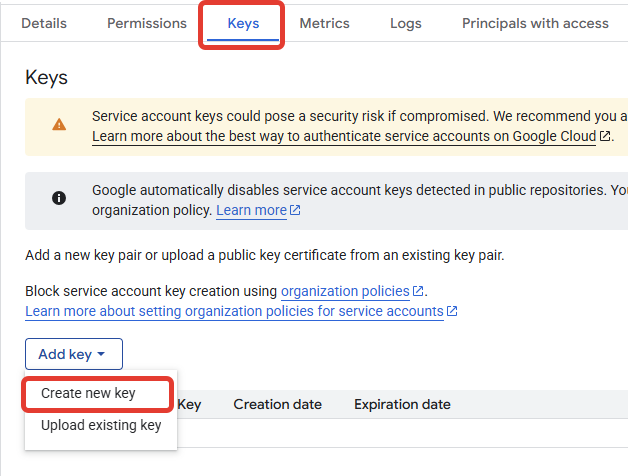Switch to the Details tab
The height and width of the screenshot is (476, 628).
(x=44, y=23)
